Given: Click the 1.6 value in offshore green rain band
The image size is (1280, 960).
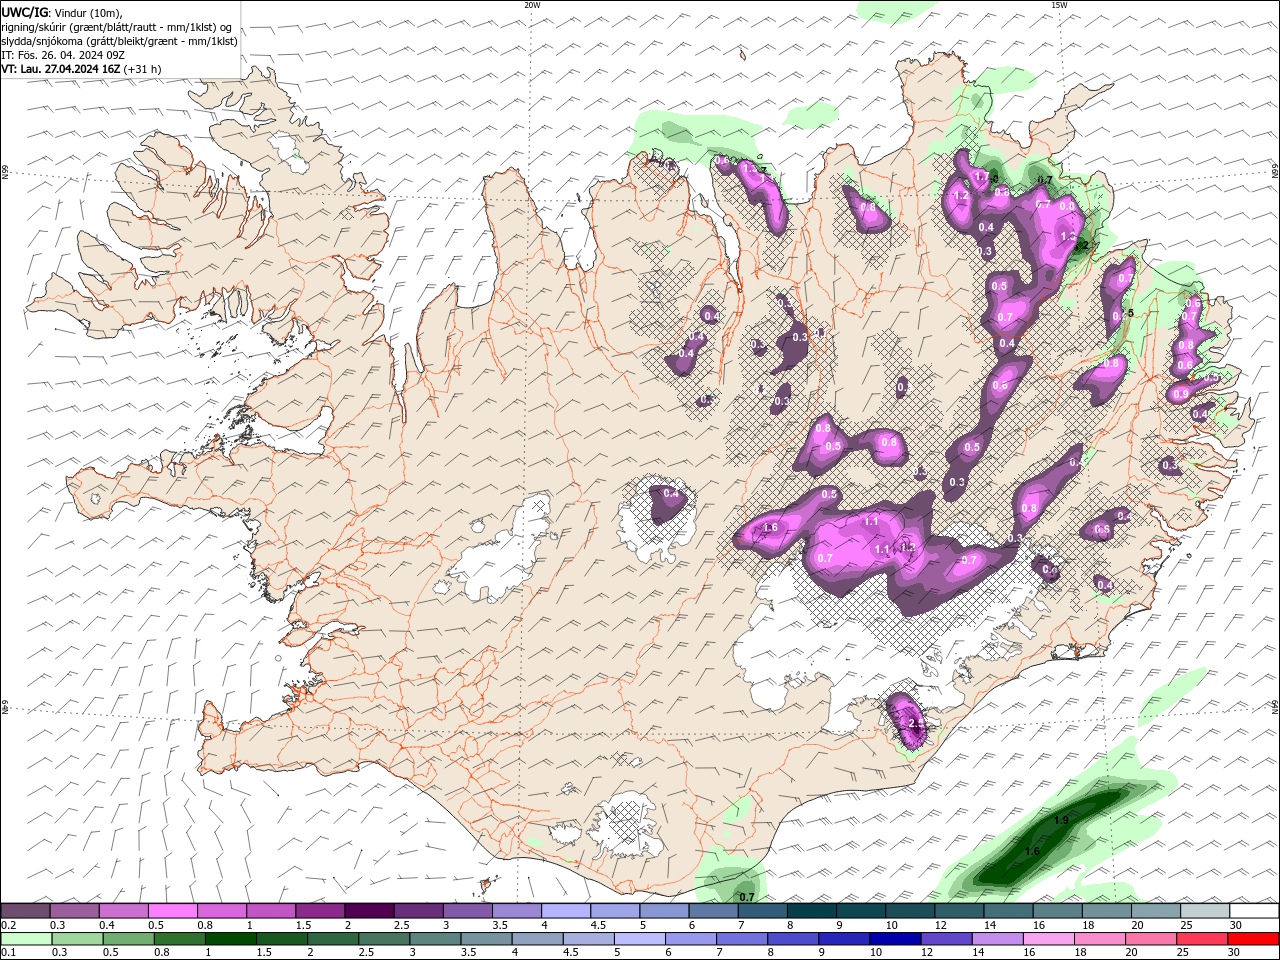Looking at the screenshot, I should pos(1032,851).
